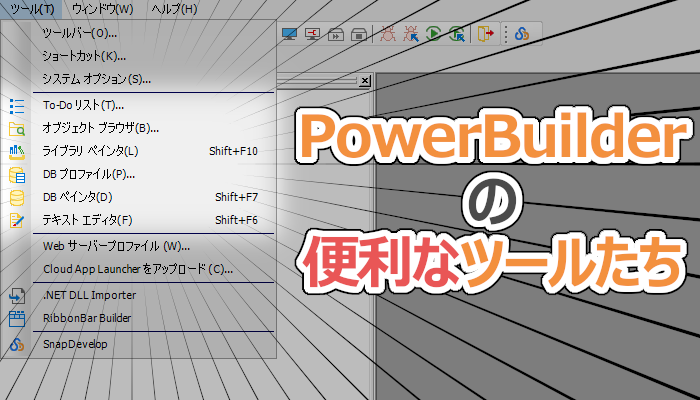Click the monitor with red mark icon
The height and width of the screenshot is (400, 700).
[312, 34]
